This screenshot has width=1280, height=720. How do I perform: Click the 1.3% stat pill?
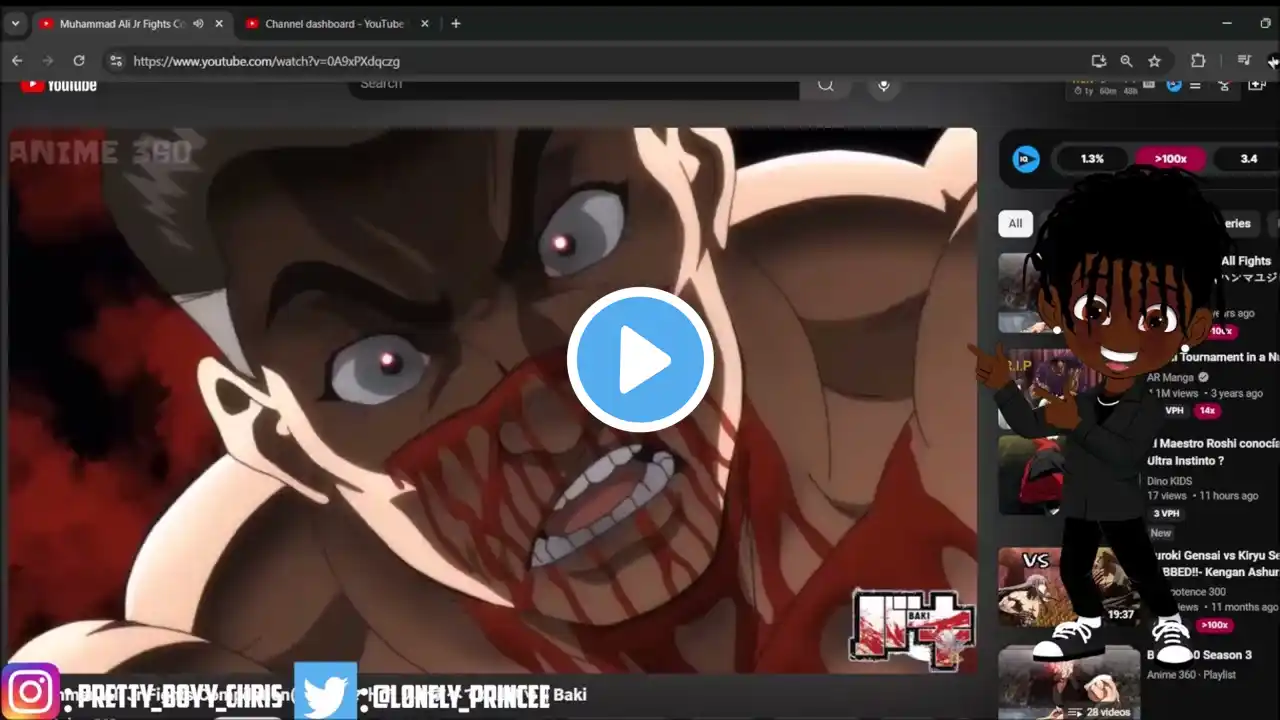pyautogui.click(x=1092, y=159)
